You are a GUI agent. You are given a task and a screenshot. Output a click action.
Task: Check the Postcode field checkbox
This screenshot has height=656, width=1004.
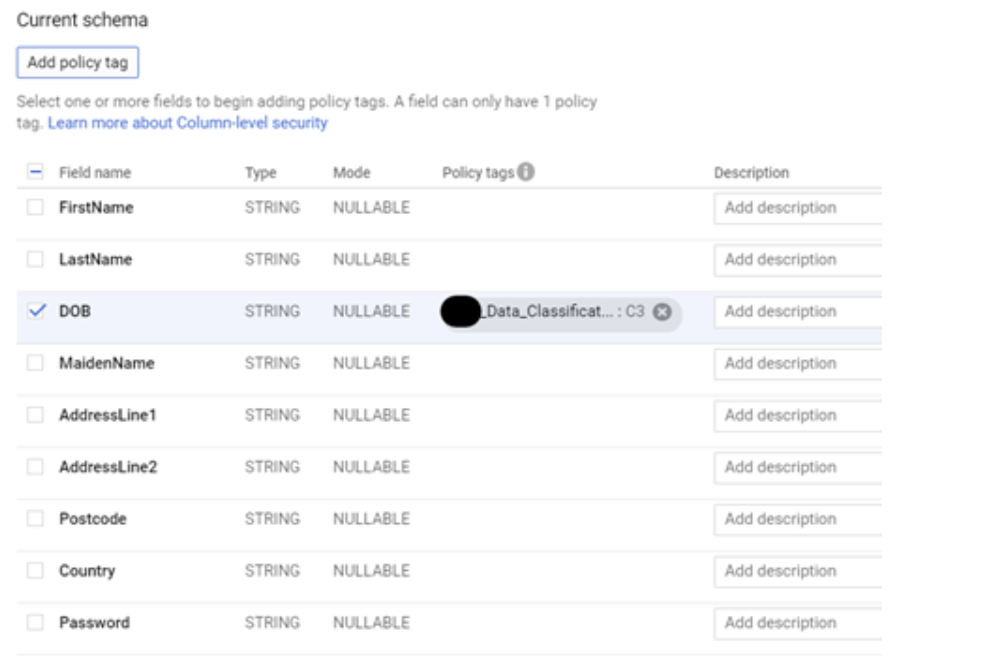(x=35, y=519)
